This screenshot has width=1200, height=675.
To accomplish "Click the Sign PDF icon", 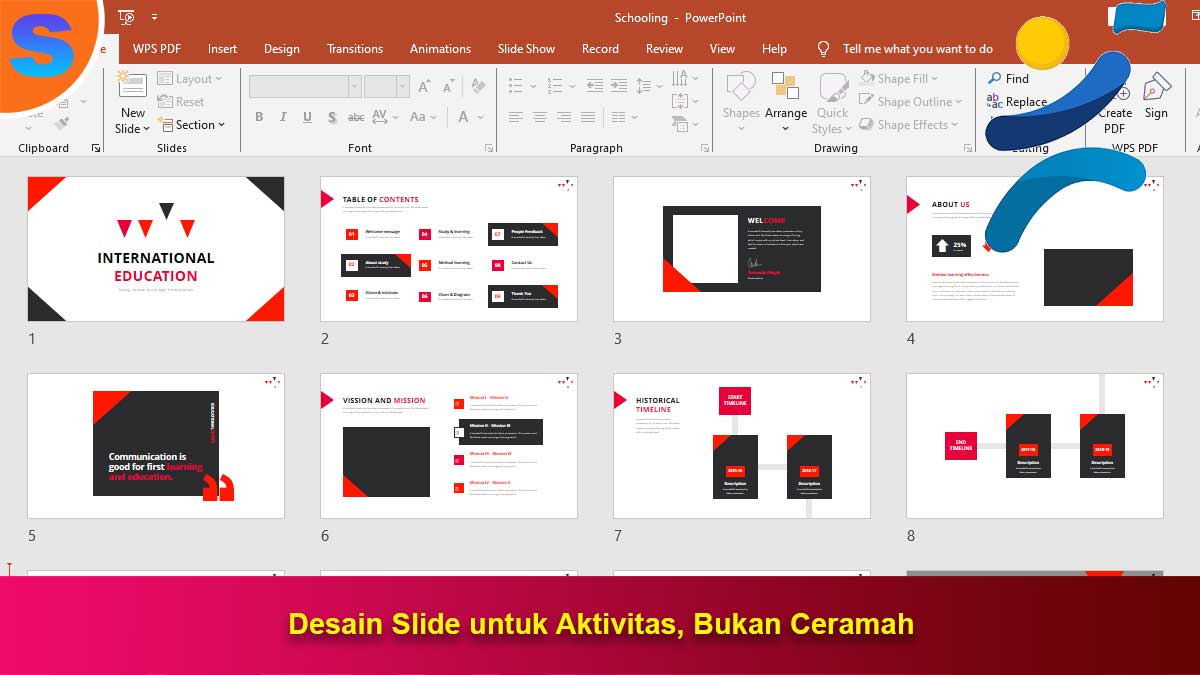I will click(x=1156, y=96).
